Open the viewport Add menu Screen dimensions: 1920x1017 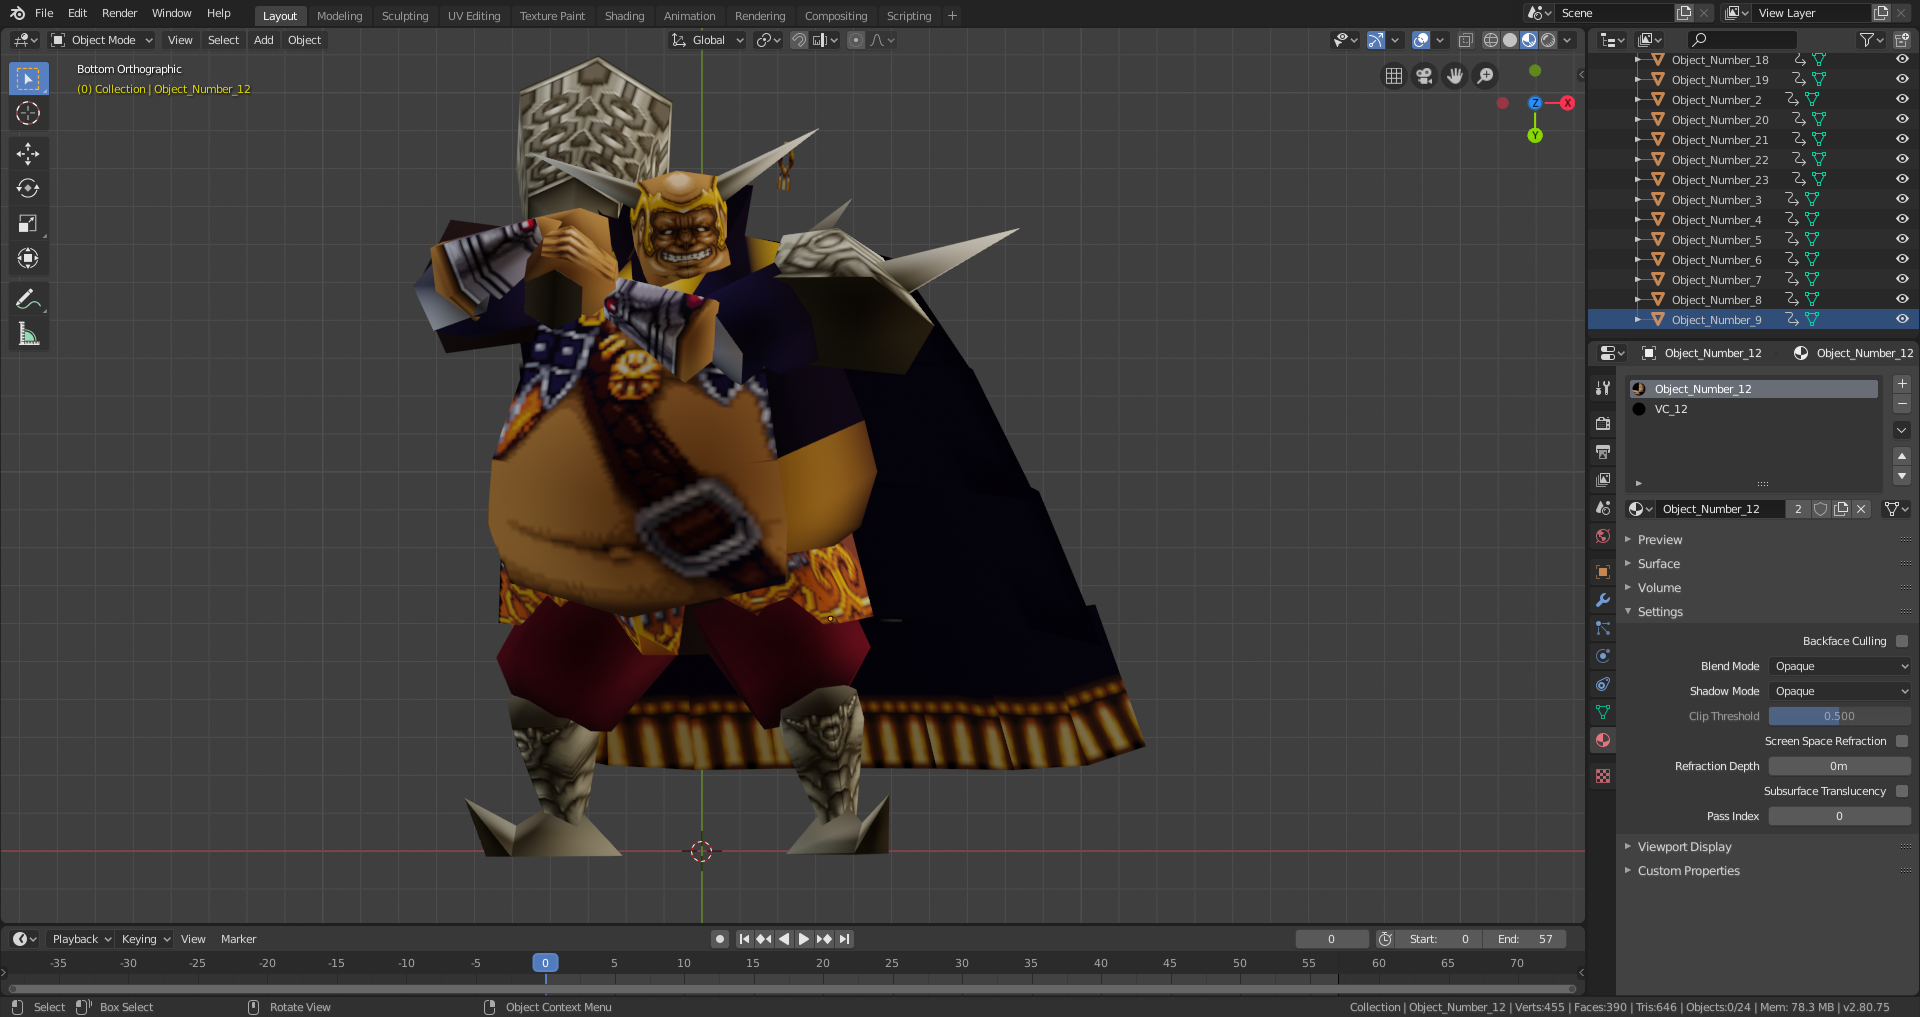coord(263,40)
